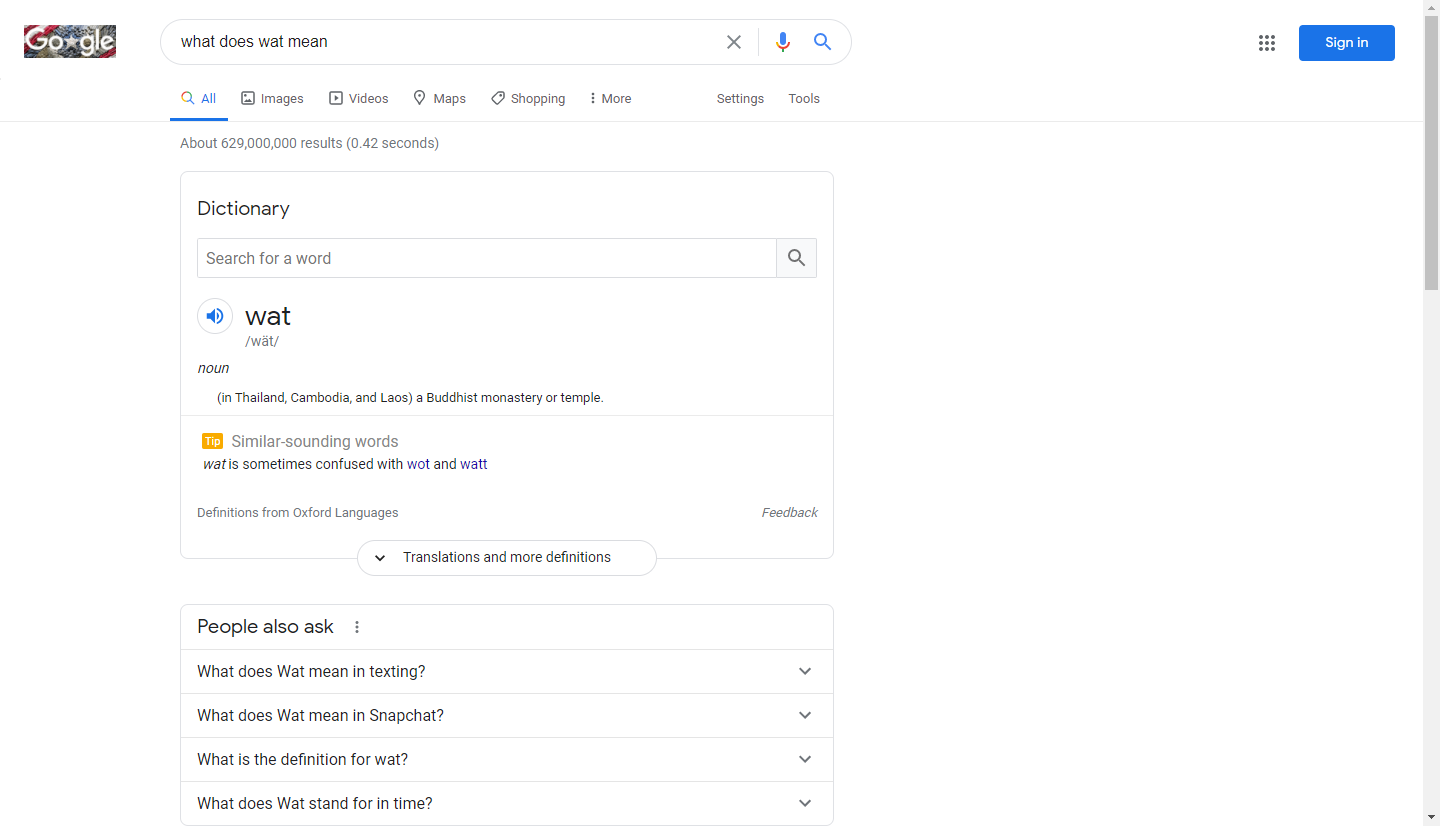
Task: Follow the "watt" similar word link
Action: tap(474, 464)
